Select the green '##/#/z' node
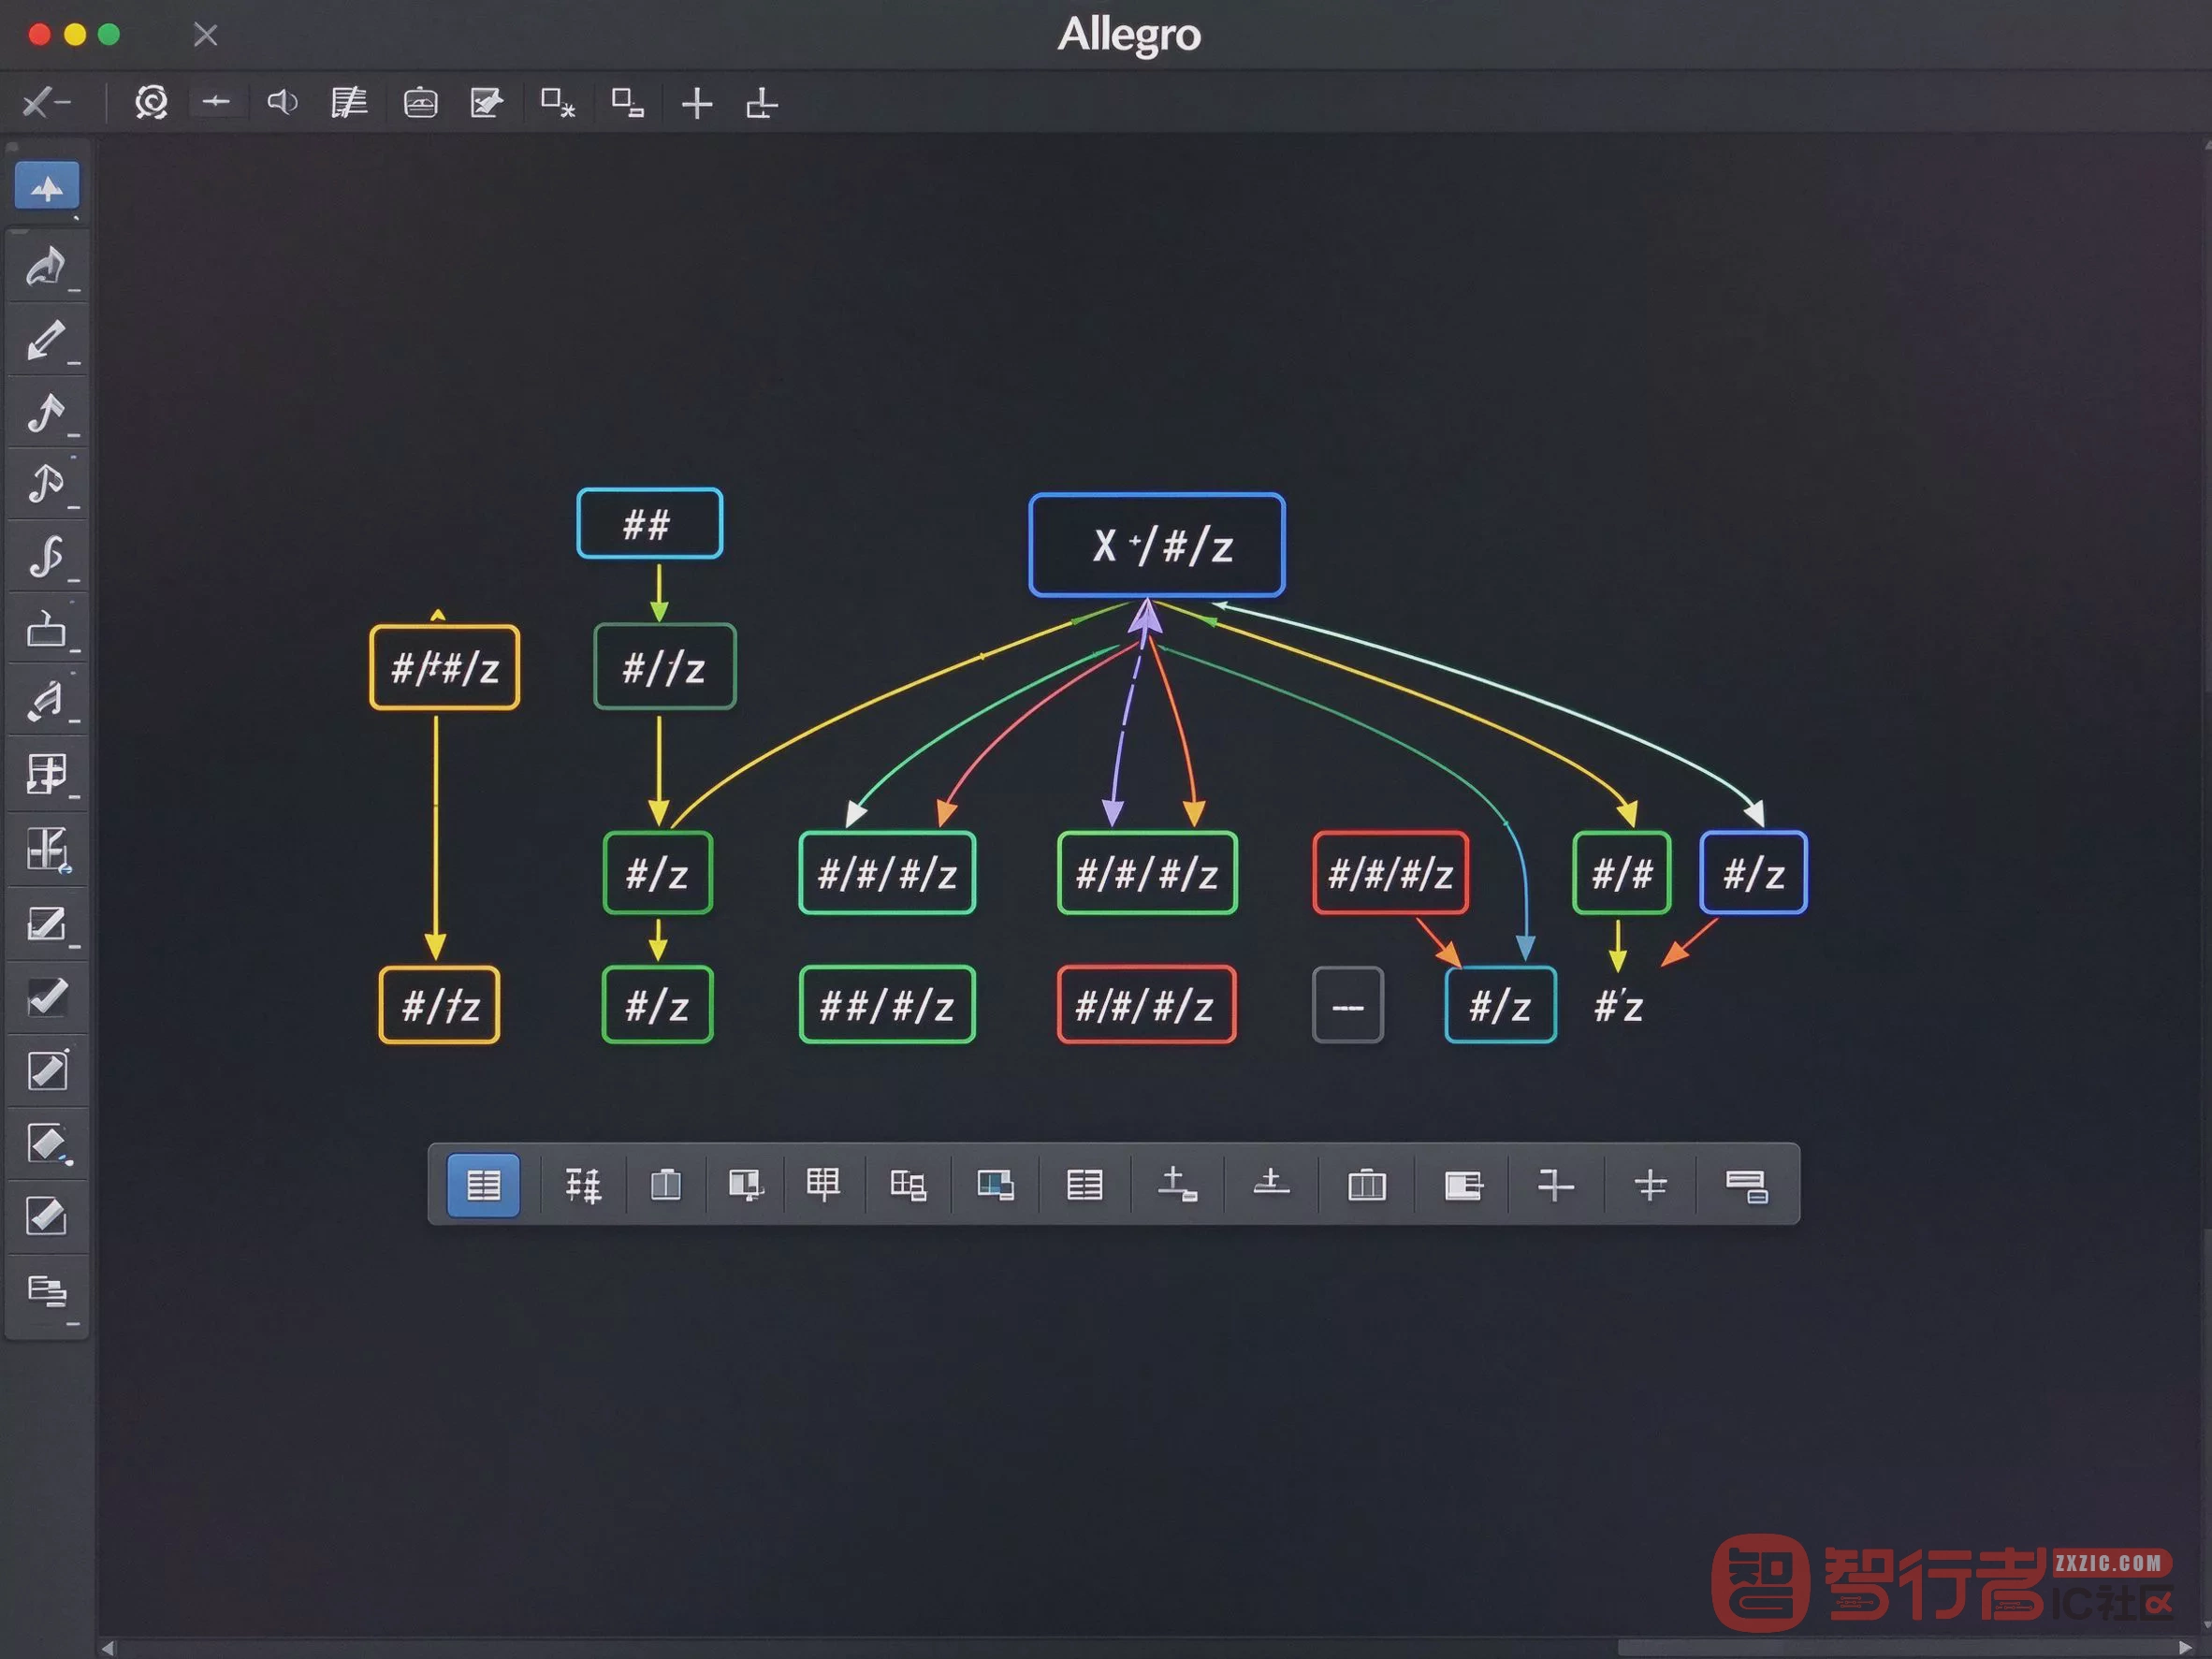The width and height of the screenshot is (2212, 1659). 887,1004
